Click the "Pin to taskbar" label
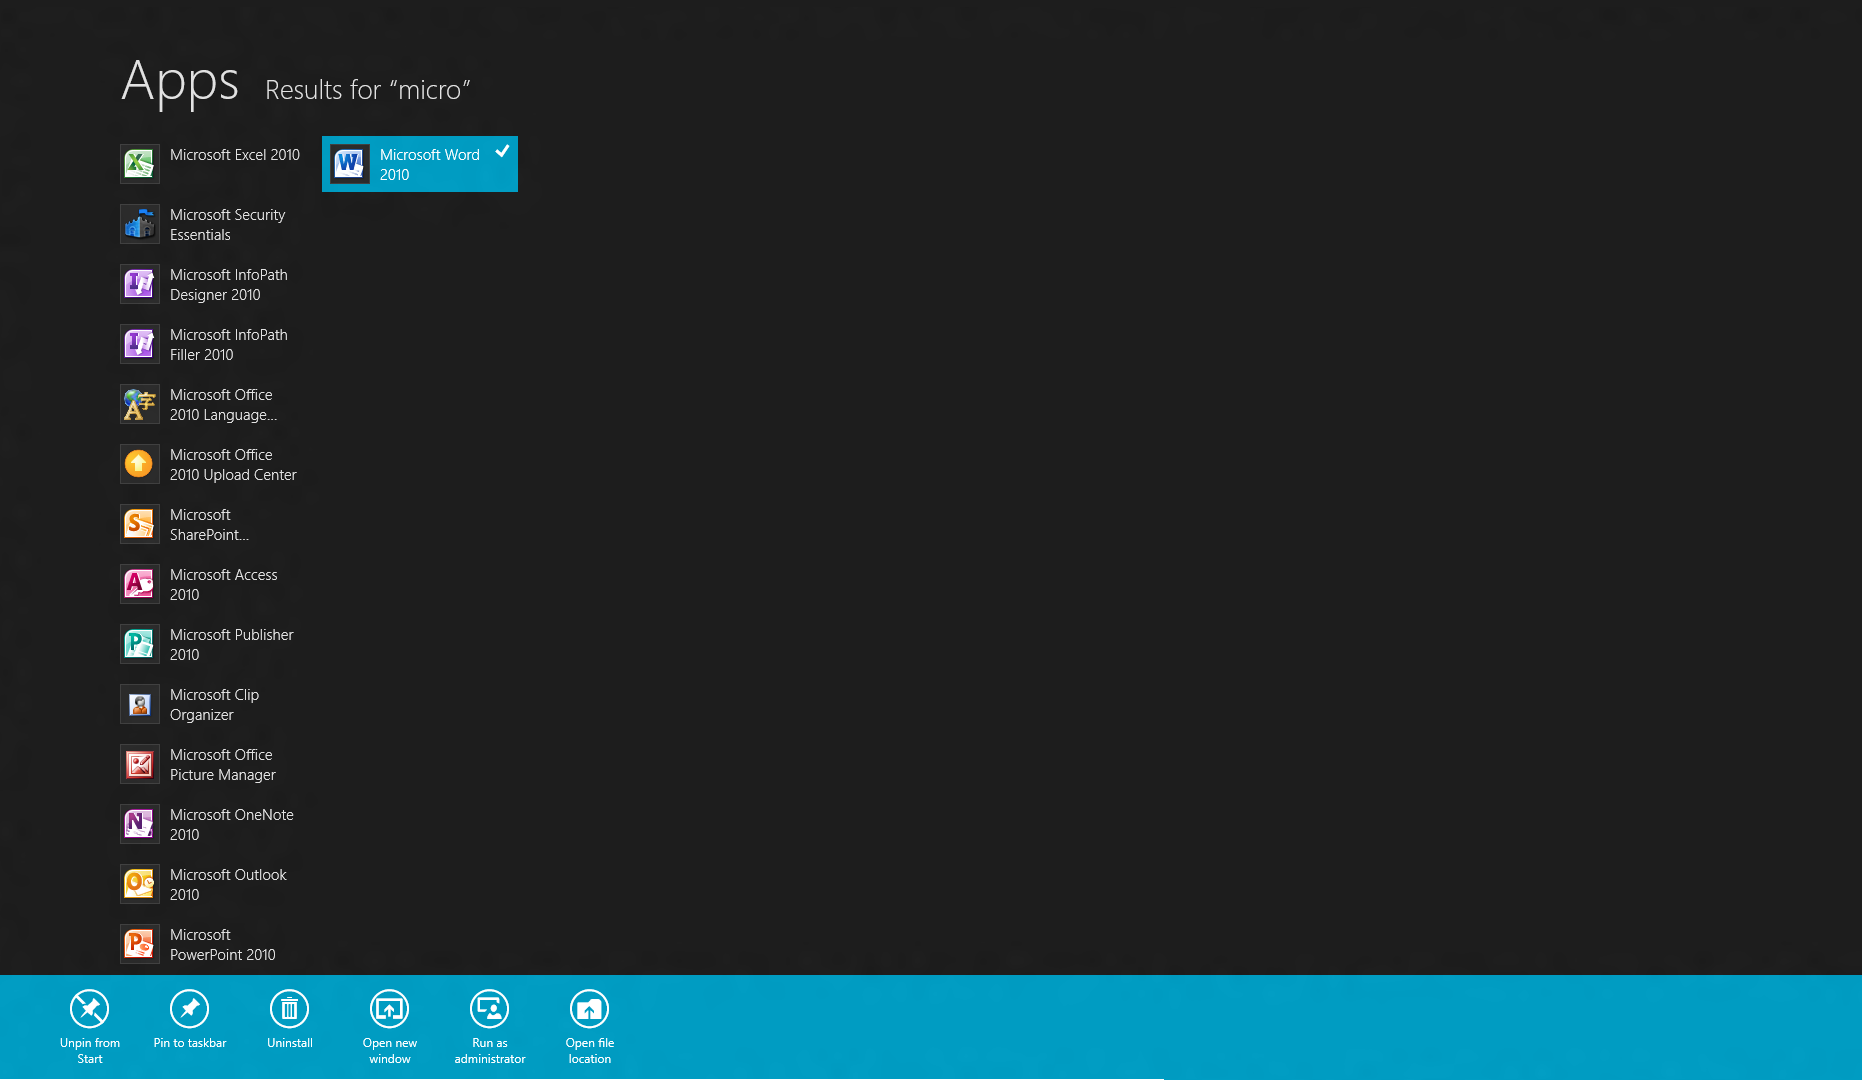The width and height of the screenshot is (1862, 1080). click(x=190, y=1043)
